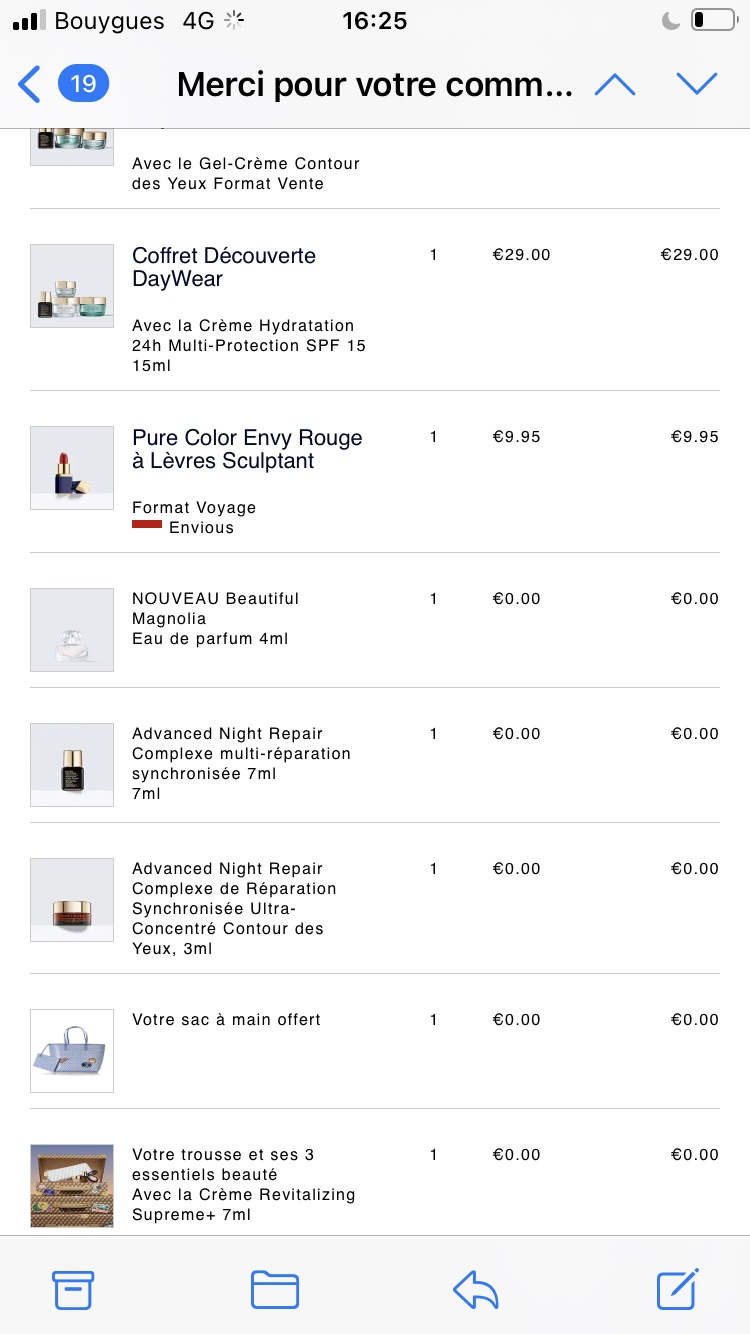
Task: Compose a new email with the pencil icon
Action: tap(678, 1288)
